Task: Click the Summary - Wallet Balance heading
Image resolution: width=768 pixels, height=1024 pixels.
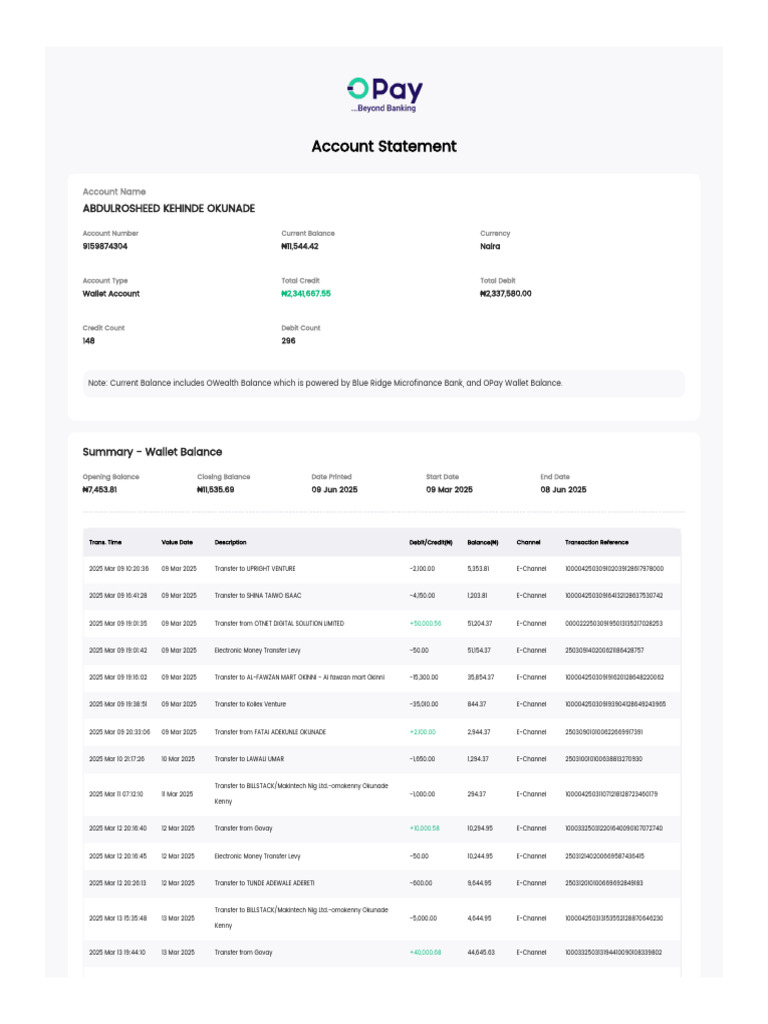Action: (x=152, y=452)
